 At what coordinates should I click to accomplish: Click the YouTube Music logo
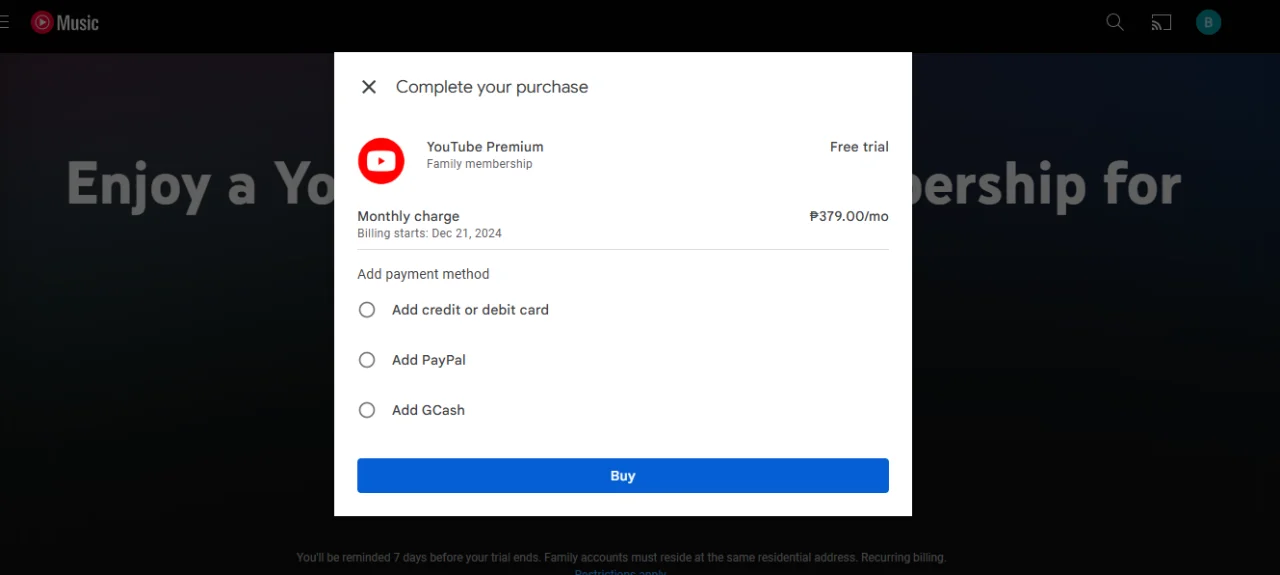click(64, 22)
